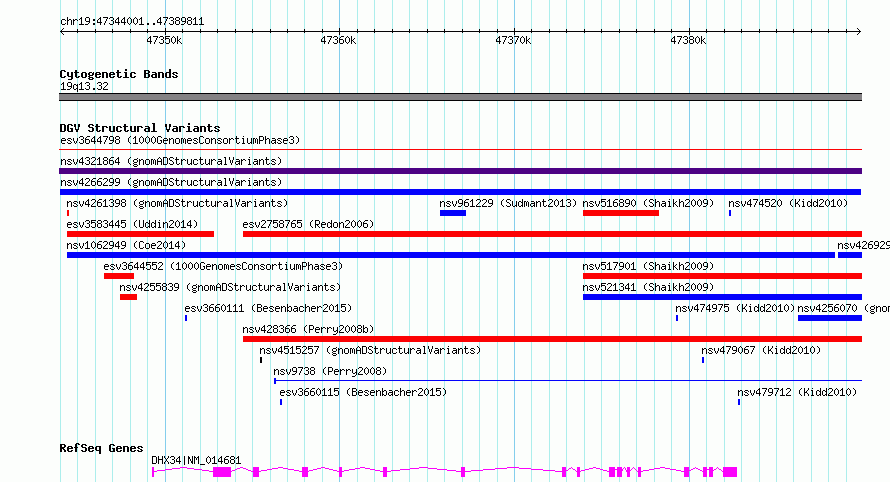Viewport: 890px width, 482px height.
Task: Click the nsv428366 (Perry2008b) label
Action: coord(308,329)
